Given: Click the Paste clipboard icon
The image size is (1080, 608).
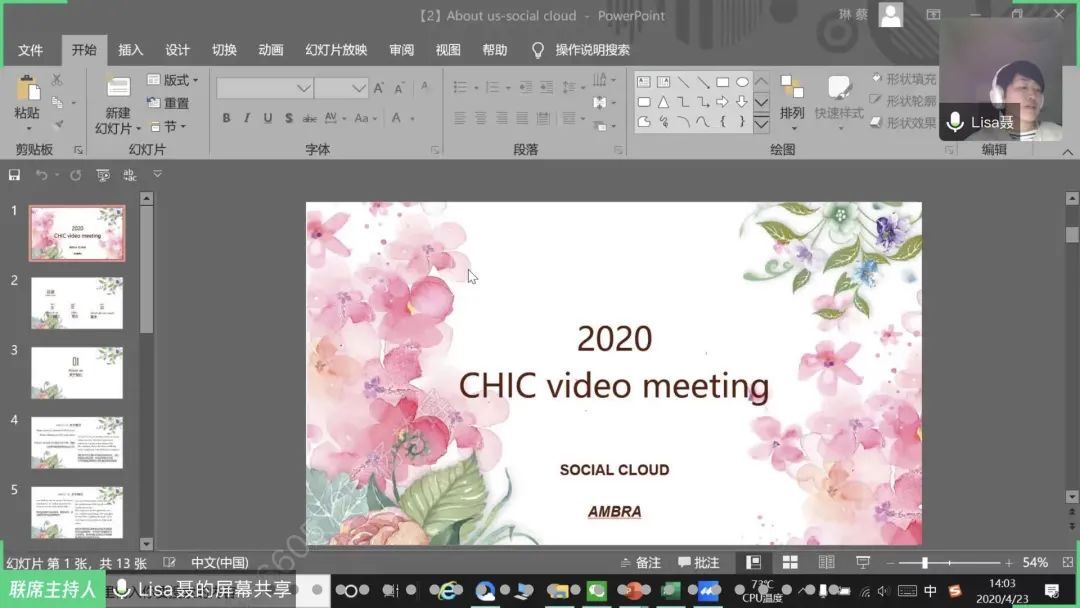Looking at the screenshot, I should (27, 89).
